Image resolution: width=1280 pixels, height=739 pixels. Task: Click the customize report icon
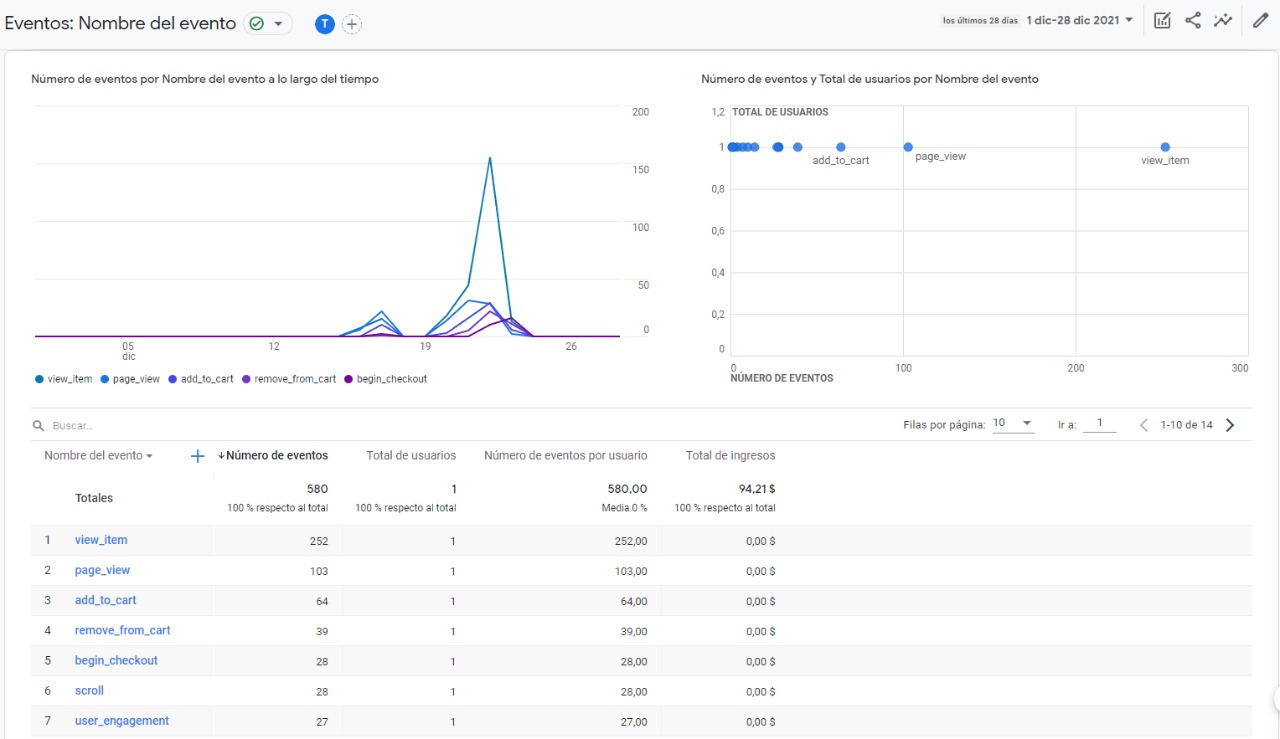click(1162, 20)
